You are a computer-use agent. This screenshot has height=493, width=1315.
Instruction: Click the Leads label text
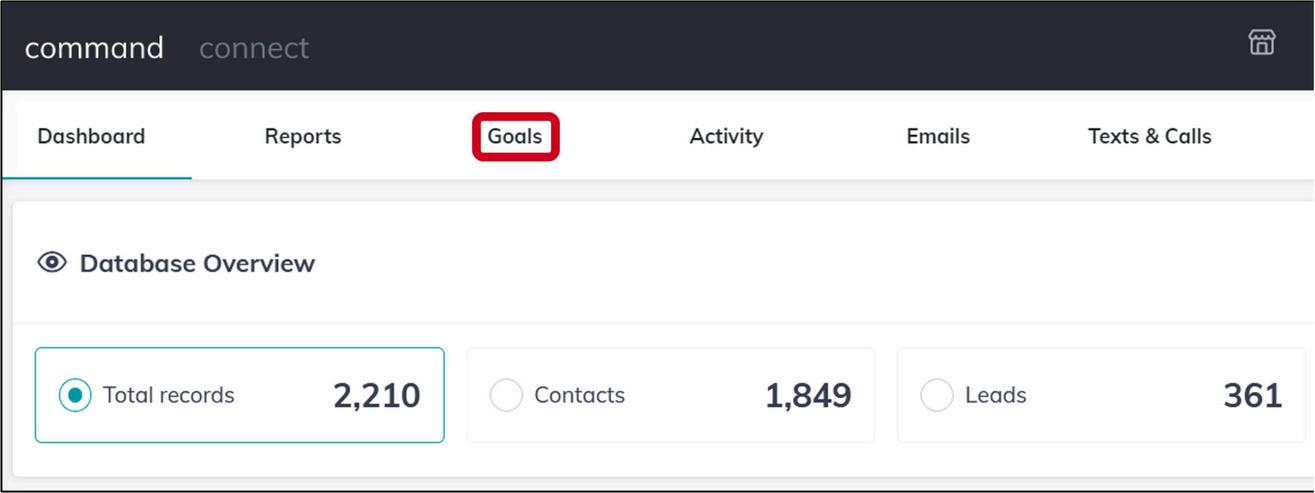pyautogui.click(x=995, y=395)
